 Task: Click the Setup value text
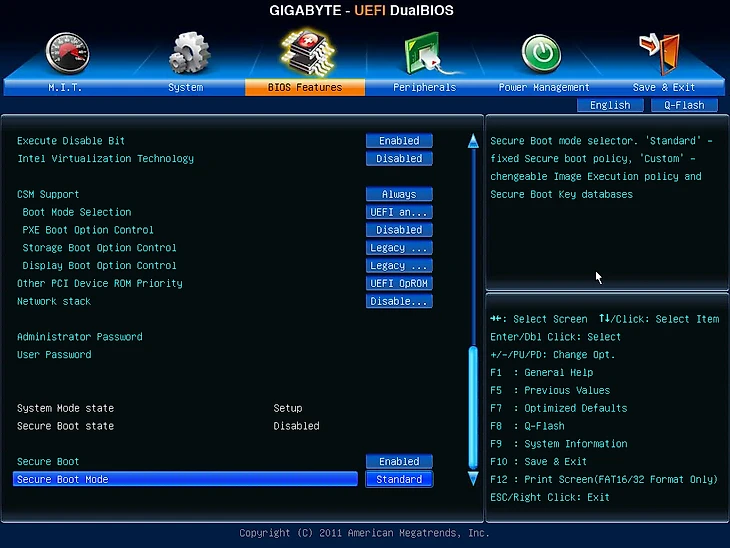click(x=288, y=408)
